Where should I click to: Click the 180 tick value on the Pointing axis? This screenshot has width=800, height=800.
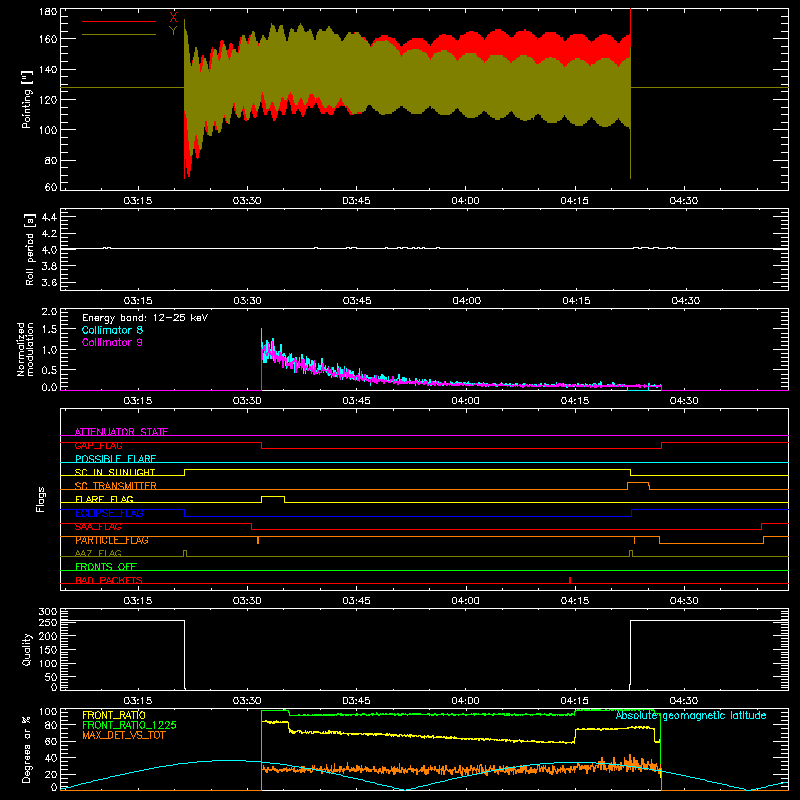pos(48,11)
